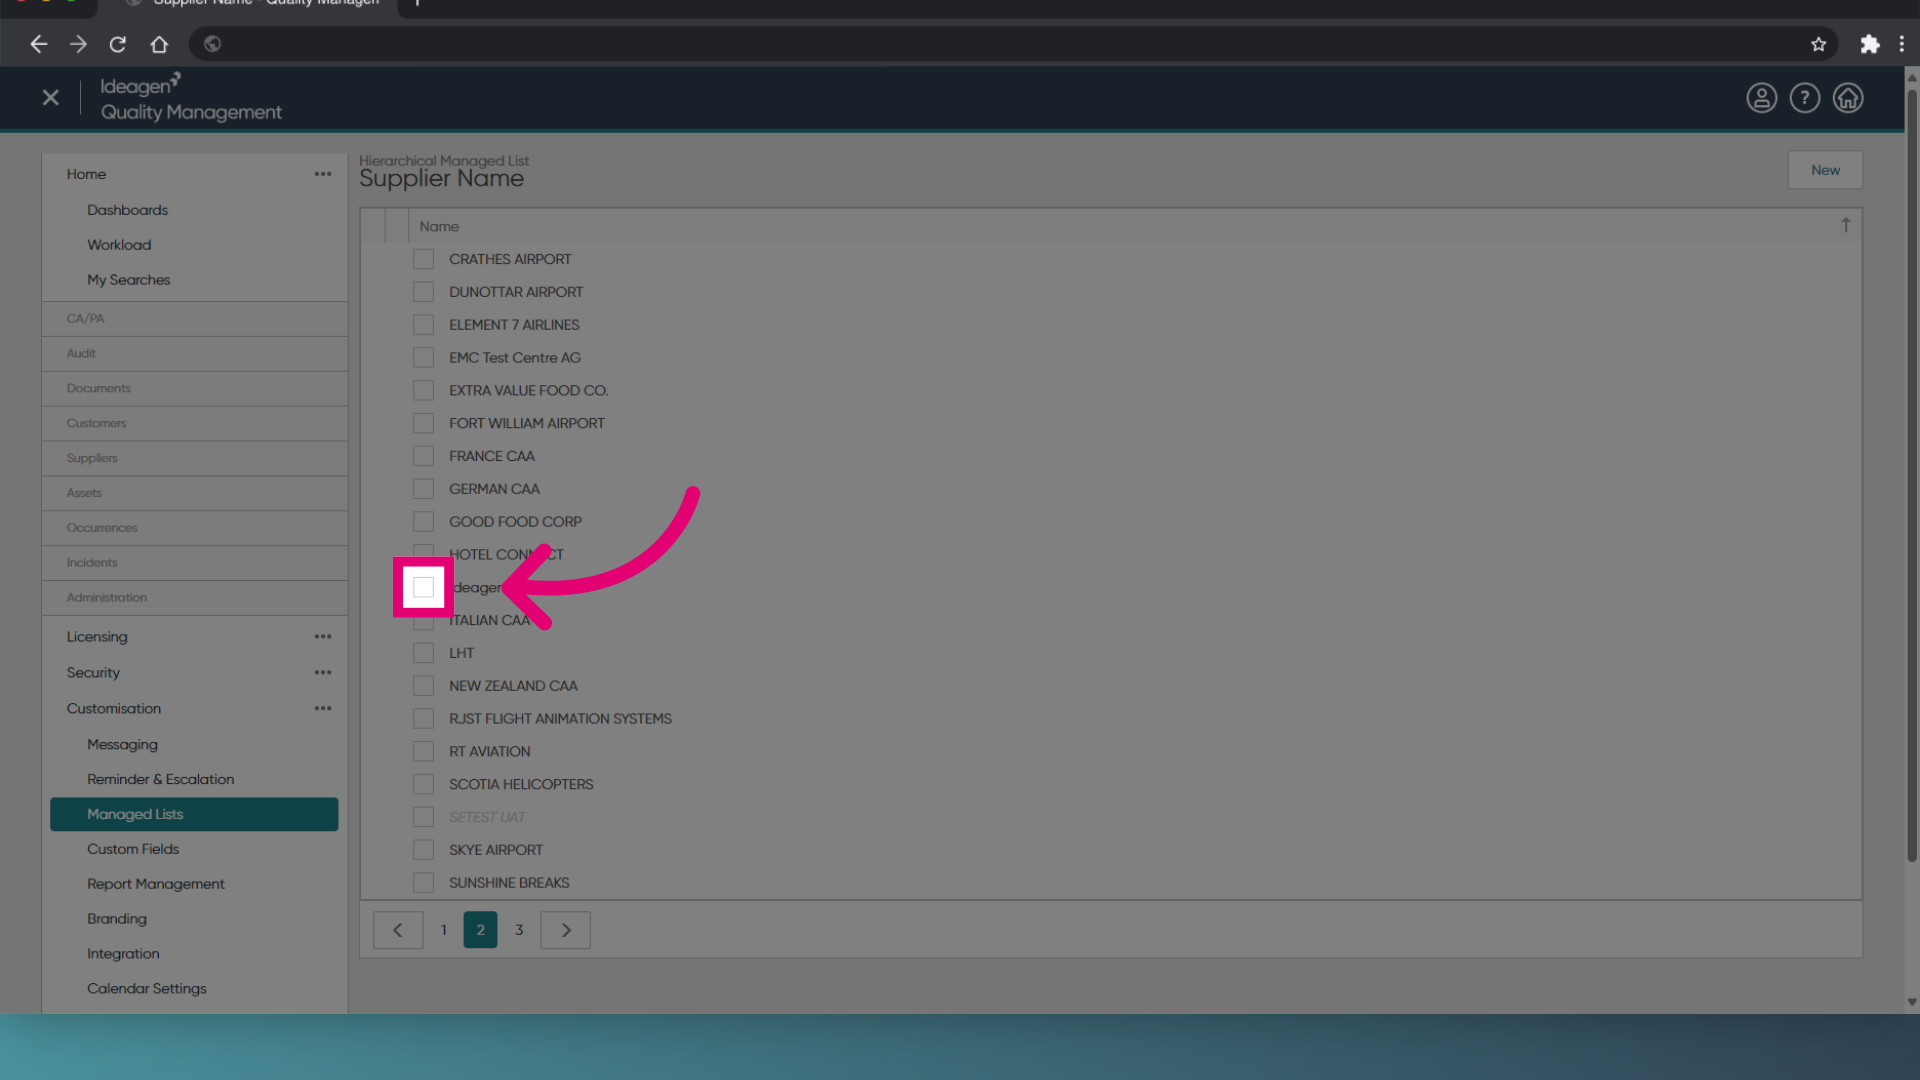The width and height of the screenshot is (1920, 1080).
Task: Open the Integration settings link
Action: [123, 954]
